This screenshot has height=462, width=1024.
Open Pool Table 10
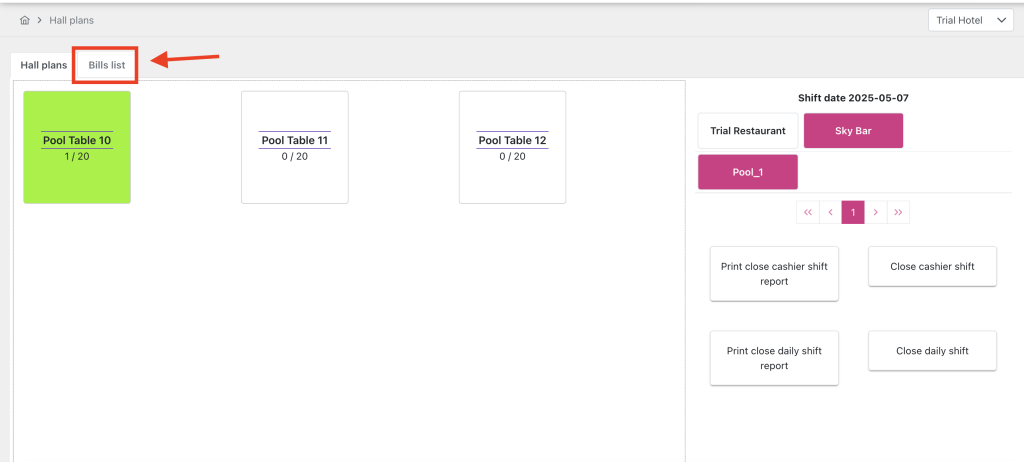click(x=77, y=147)
